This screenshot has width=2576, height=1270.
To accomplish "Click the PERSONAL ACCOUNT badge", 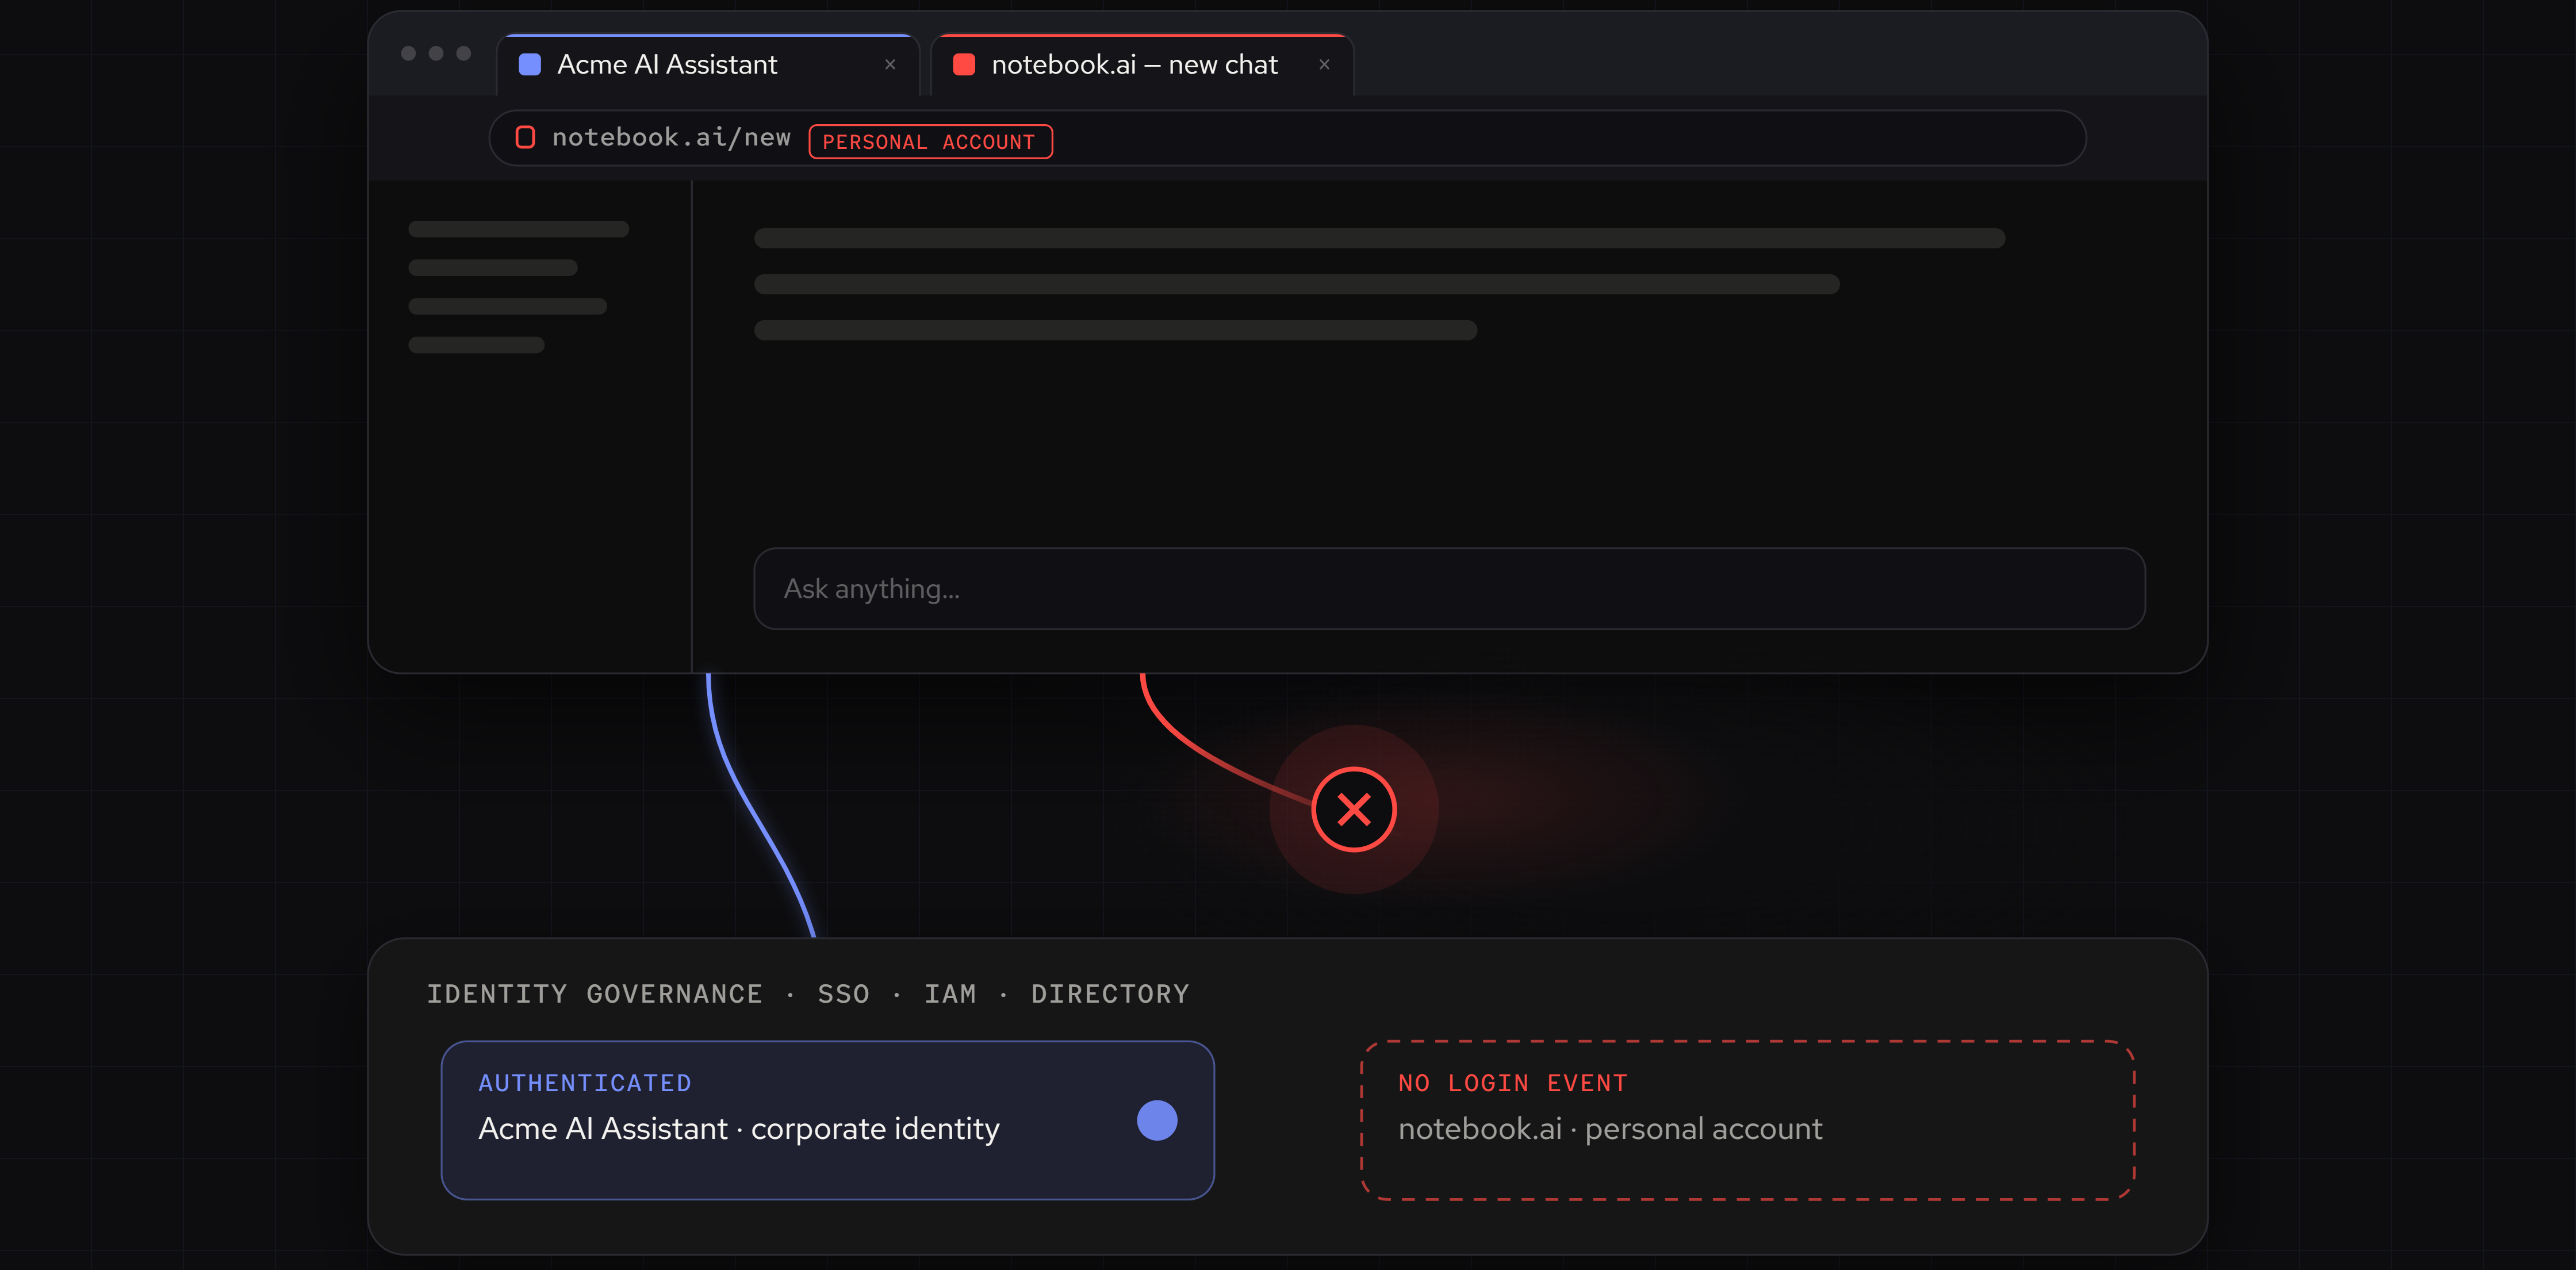I will click(930, 142).
